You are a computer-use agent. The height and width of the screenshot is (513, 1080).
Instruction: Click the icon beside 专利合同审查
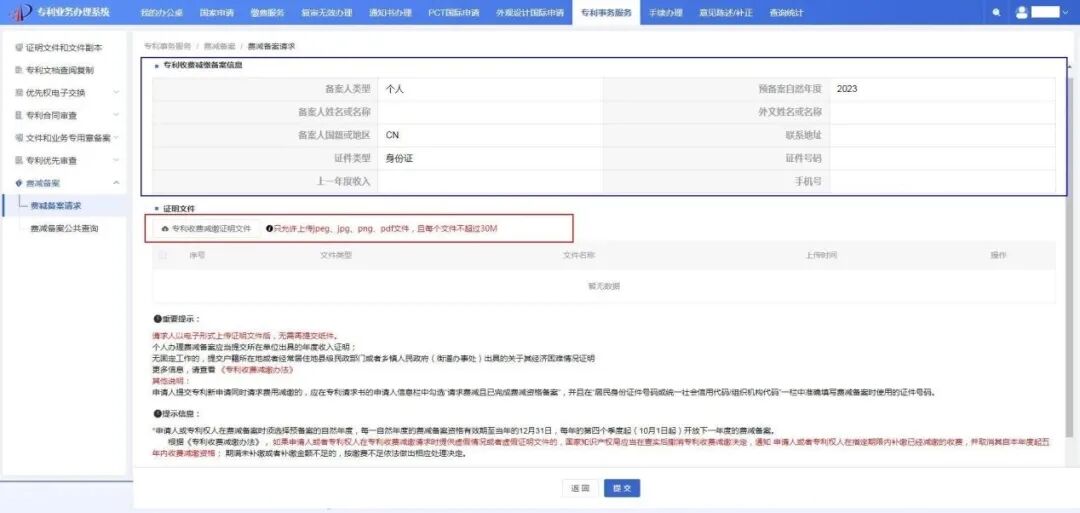[19, 115]
